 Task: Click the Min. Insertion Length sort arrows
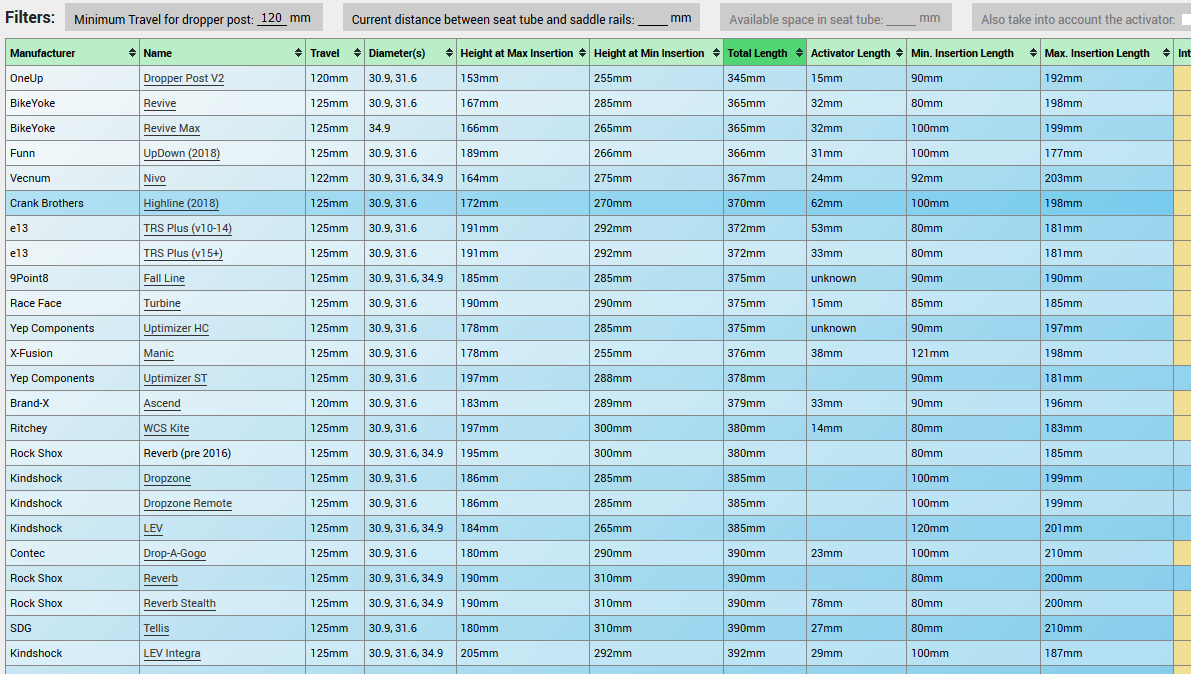coord(1032,53)
